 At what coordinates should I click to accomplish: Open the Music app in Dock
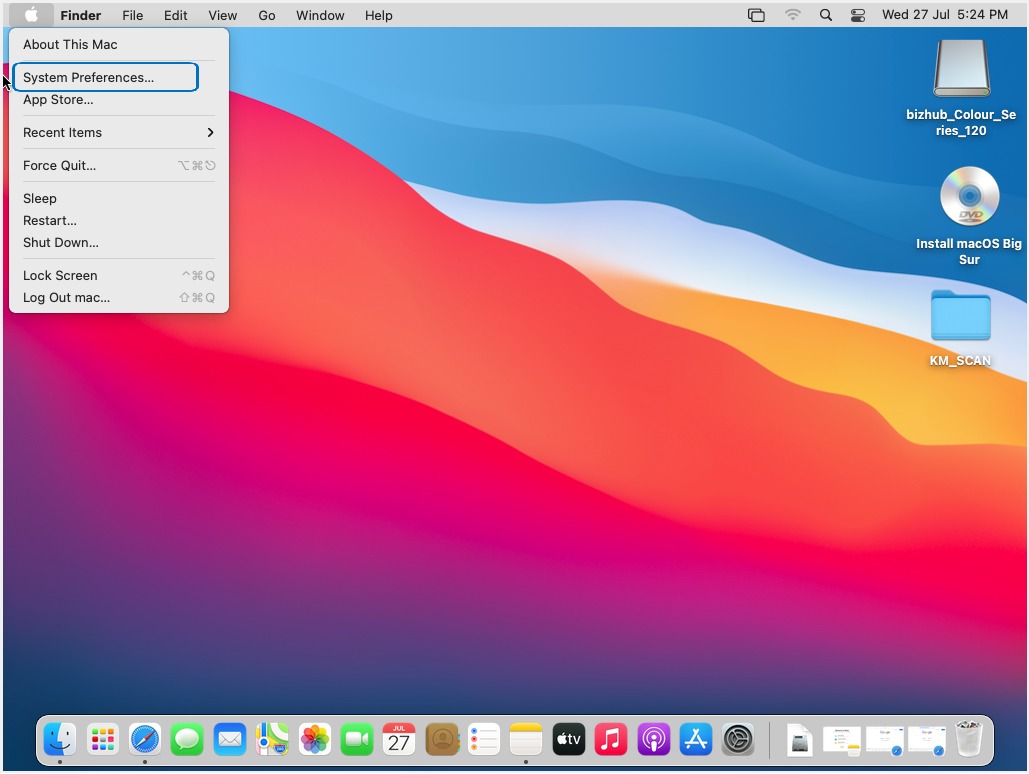(x=611, y=740)
